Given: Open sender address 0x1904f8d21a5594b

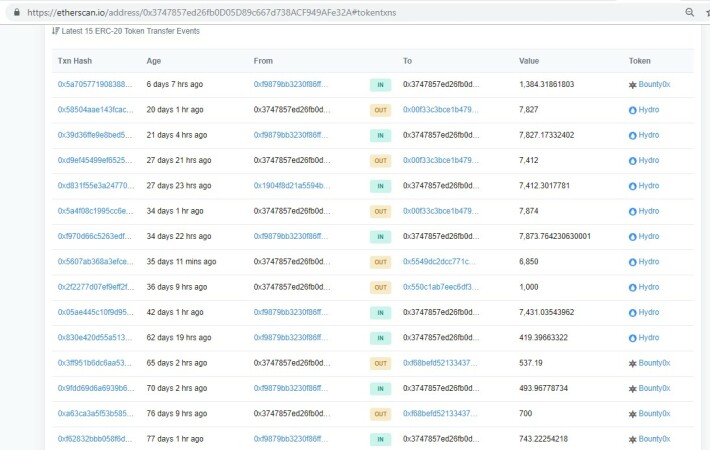Looking at the screenshot, I should [292, 186].
